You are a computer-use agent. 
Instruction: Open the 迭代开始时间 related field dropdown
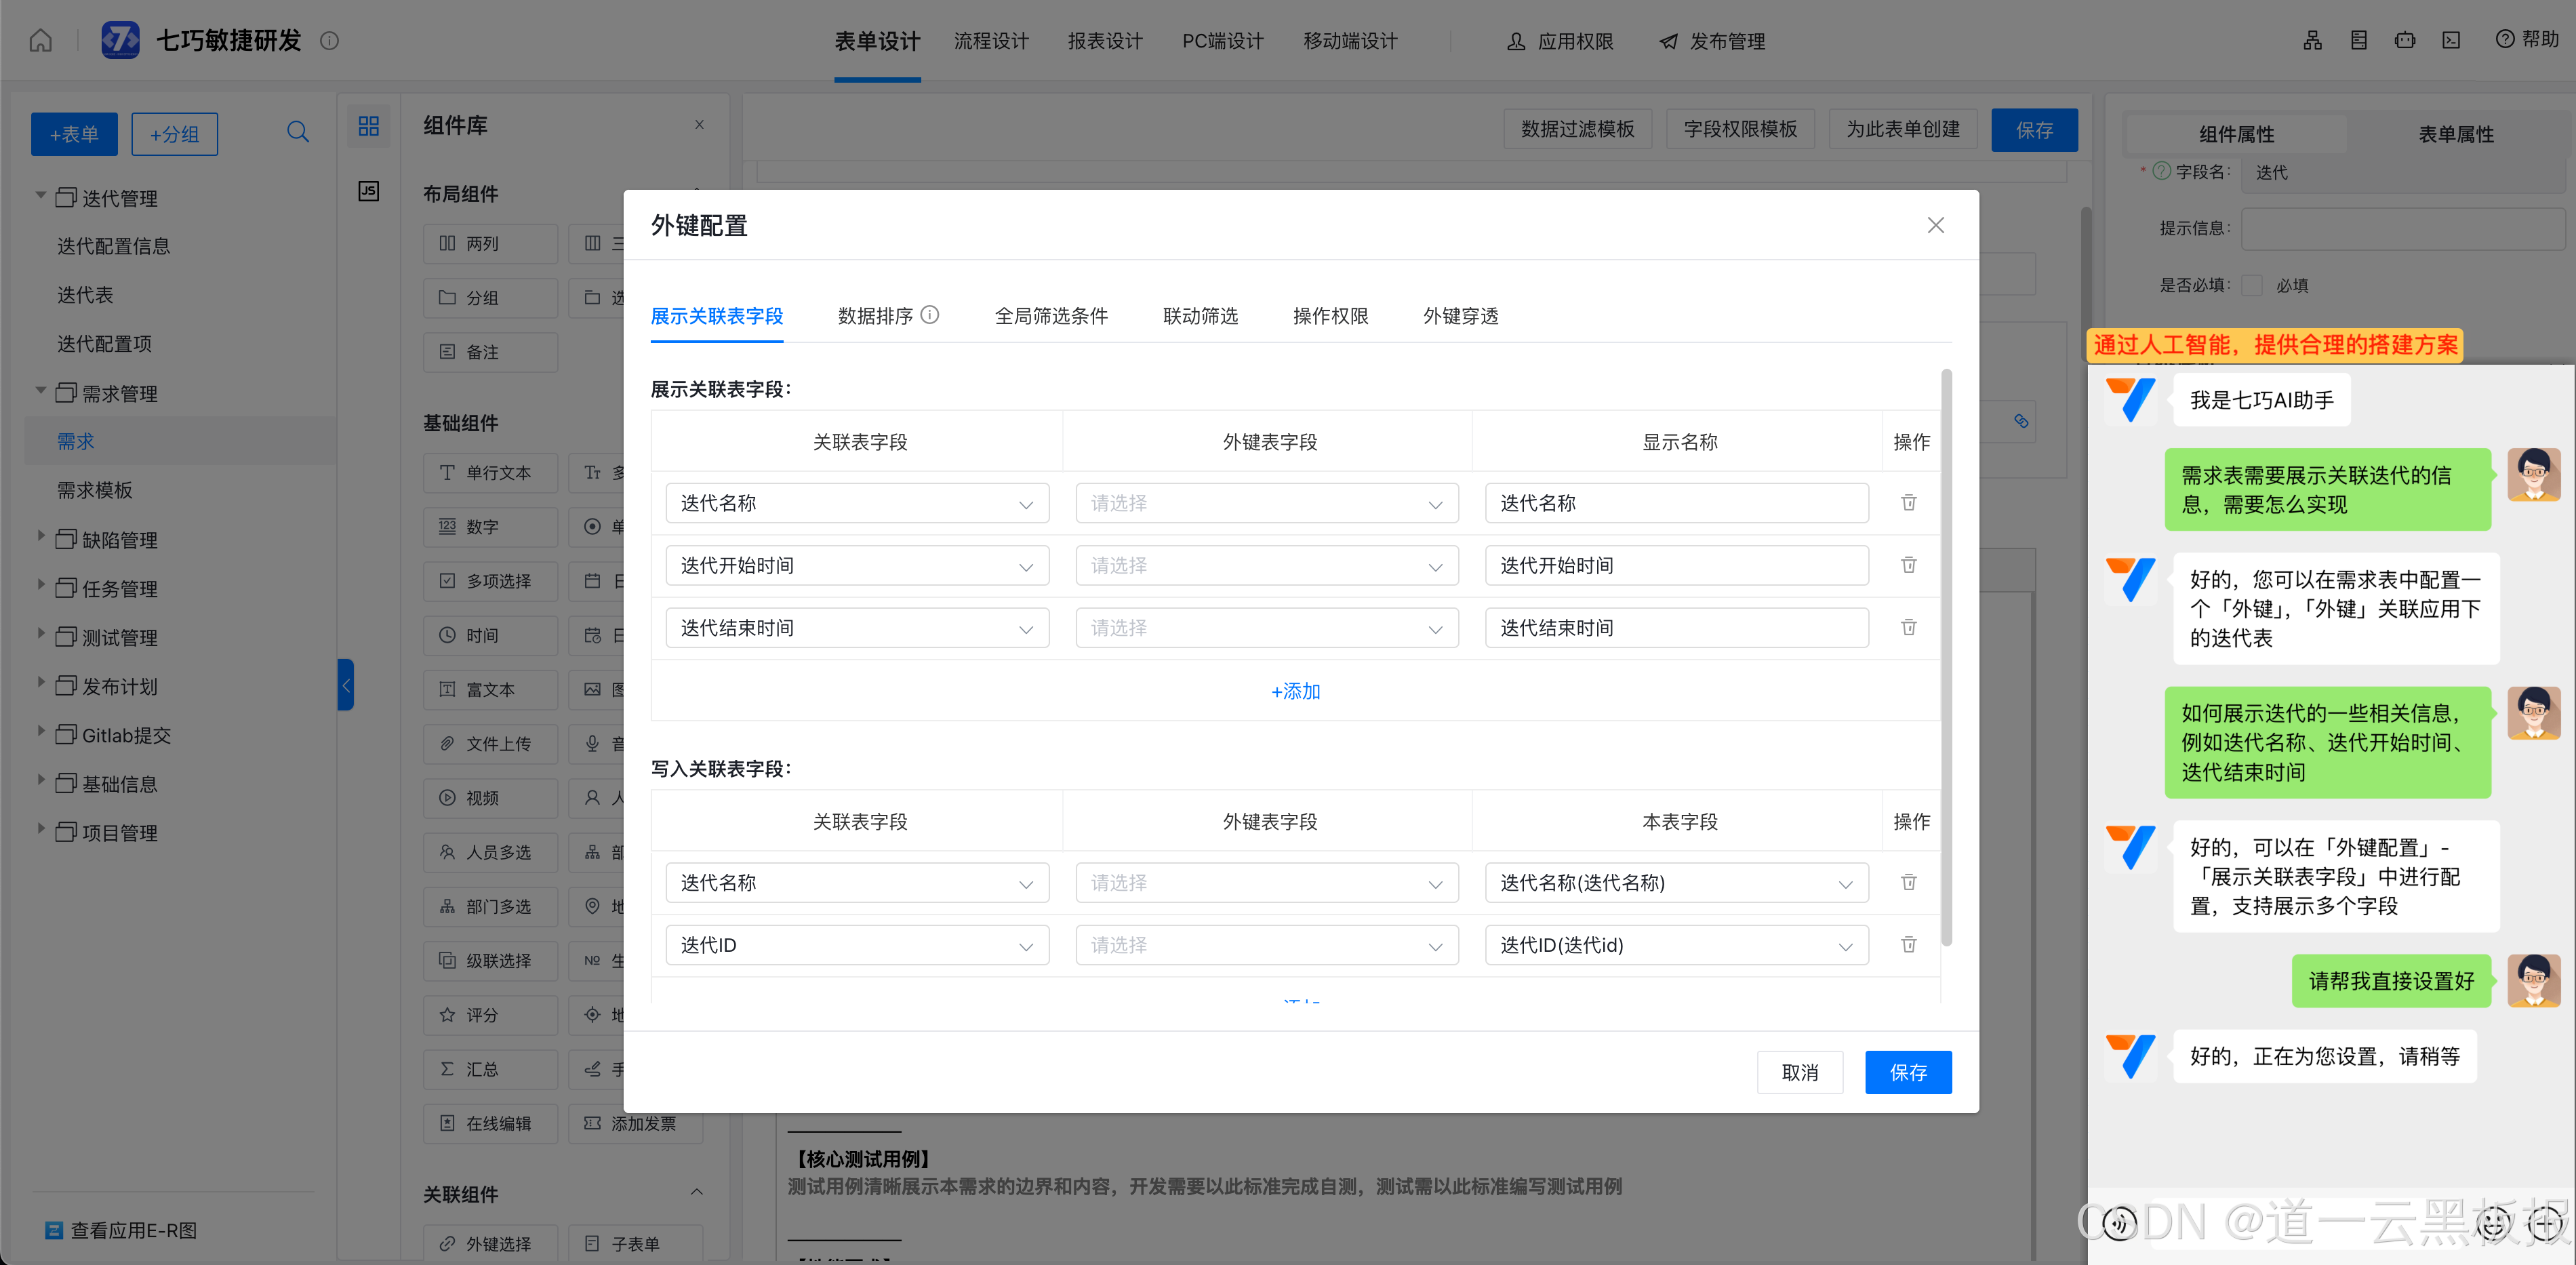857,566
